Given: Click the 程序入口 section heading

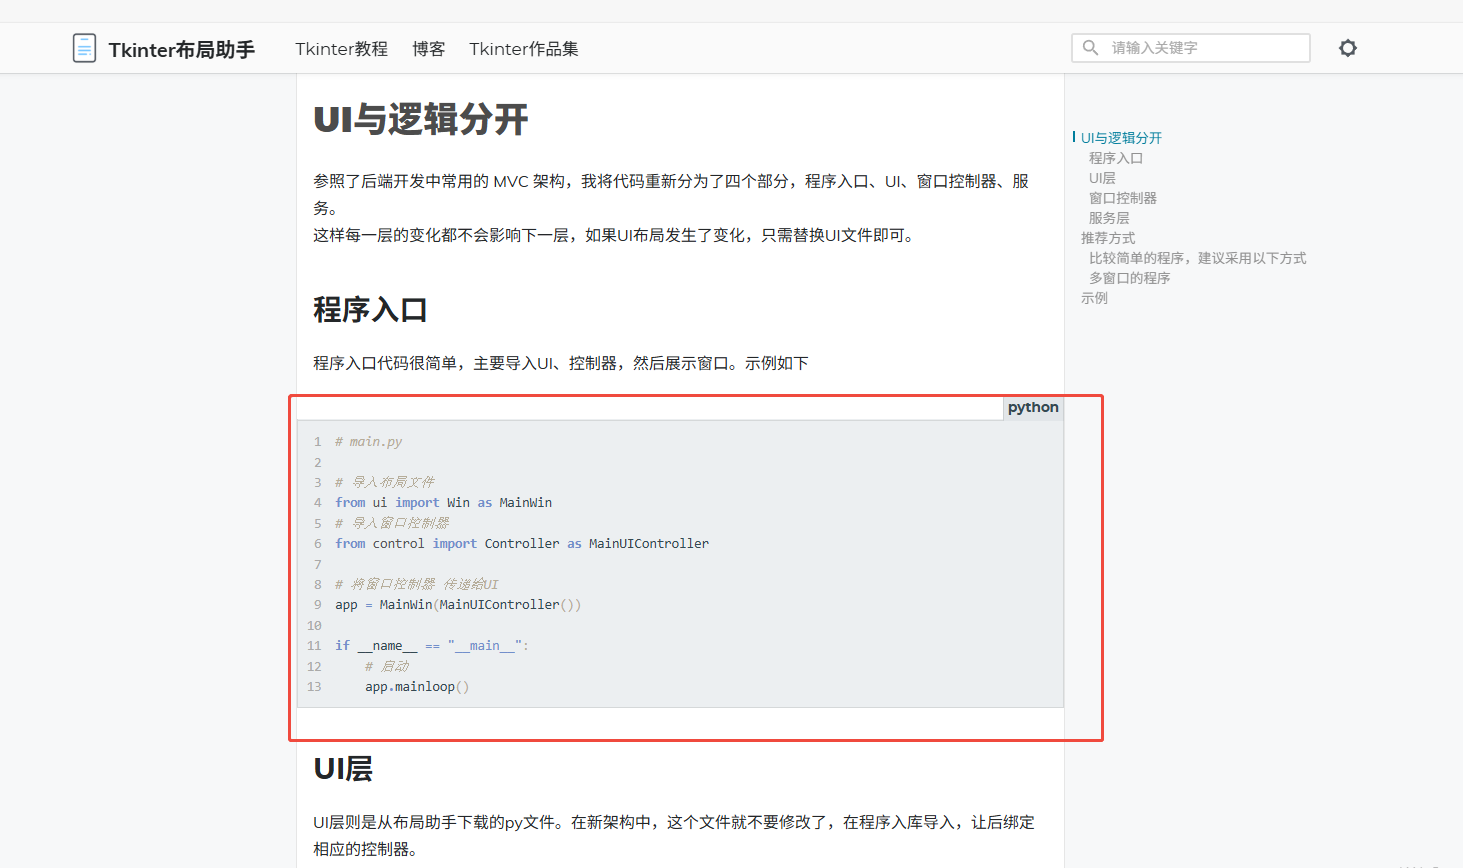Looking at the screenshot, I should [370, 310].
